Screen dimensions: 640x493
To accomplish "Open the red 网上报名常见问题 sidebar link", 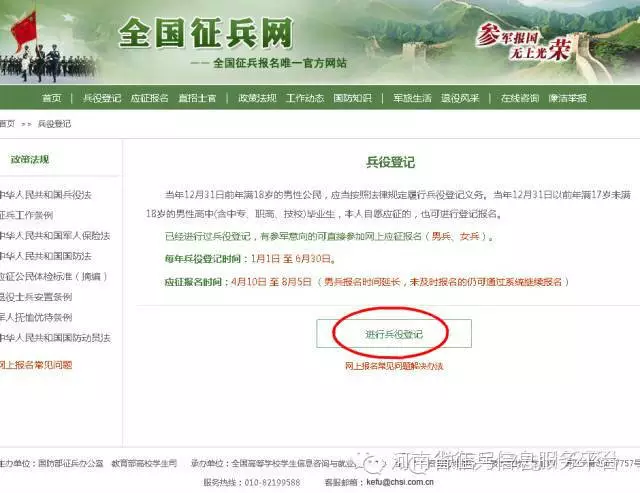I will click(x=36, y=365).
